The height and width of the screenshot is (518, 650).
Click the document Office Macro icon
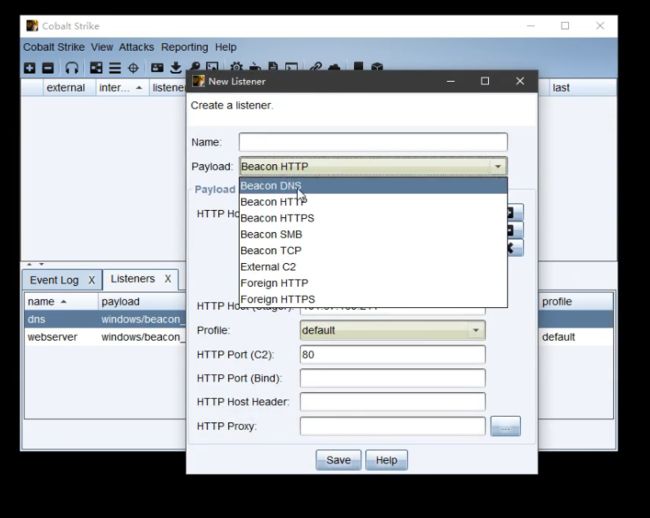(x=273, y=66)
